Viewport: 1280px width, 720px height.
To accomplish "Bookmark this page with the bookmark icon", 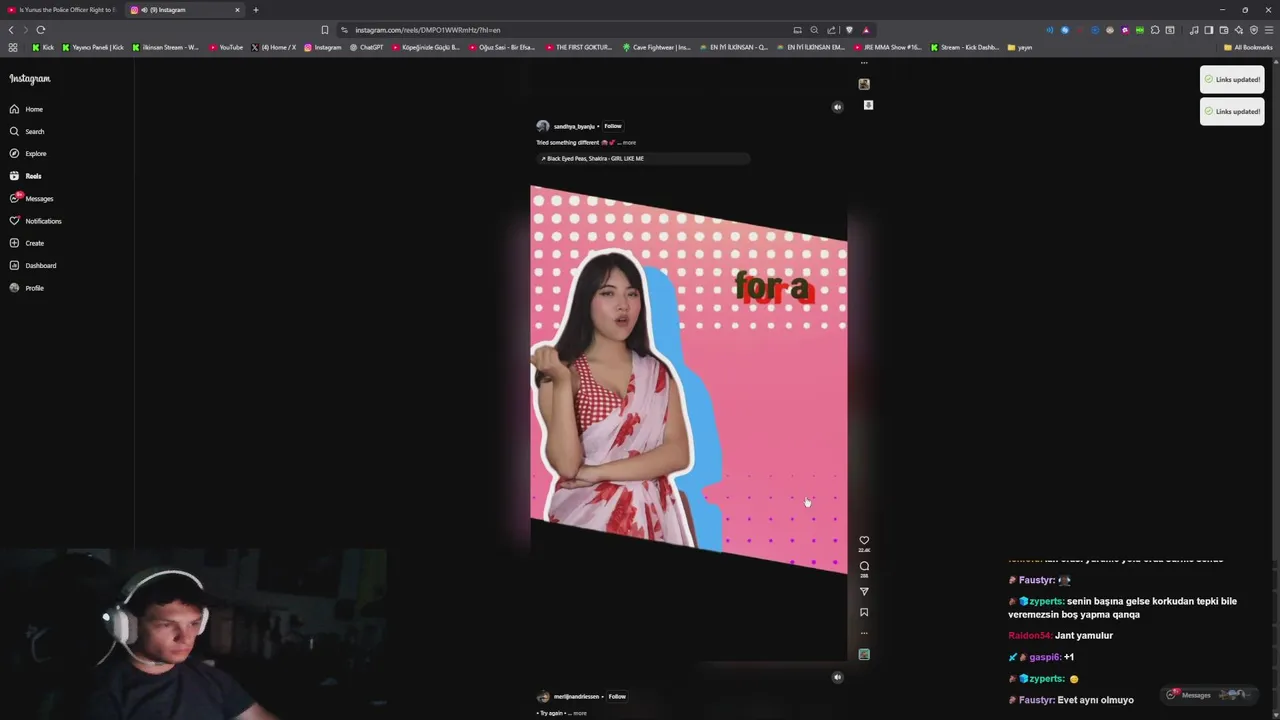I will coord(324,30).
